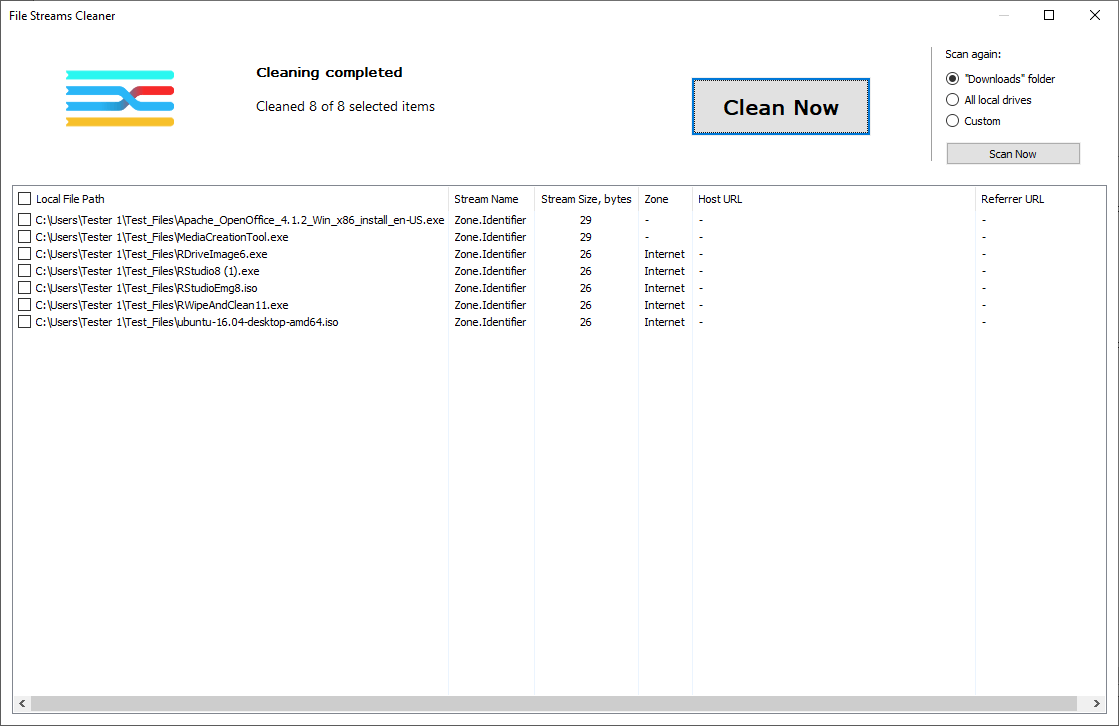This screenshot has width=1119, height=726.
Task: Check the RStudioEmg8.iso row checkbox
Action: [24, 288]
